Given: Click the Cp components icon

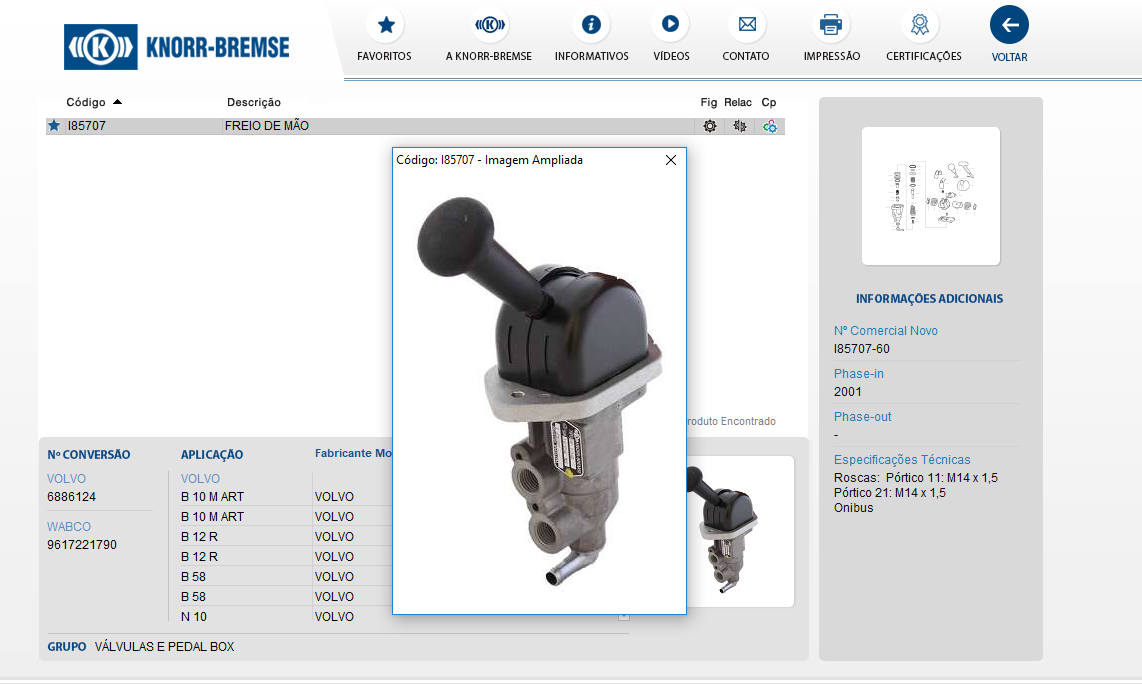Looking at the screenshot, I should 769,126.
